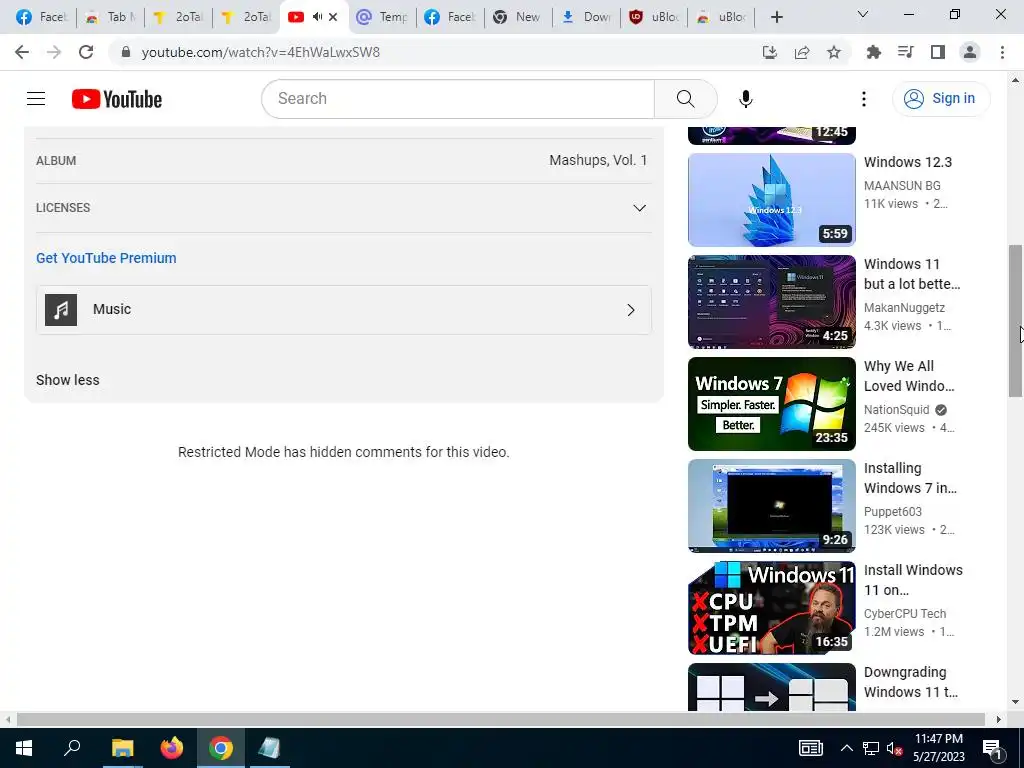Screen dimensions: 1024x768
Task: Open the Chrome extensions puzzle menu
Action: (873, 52)
